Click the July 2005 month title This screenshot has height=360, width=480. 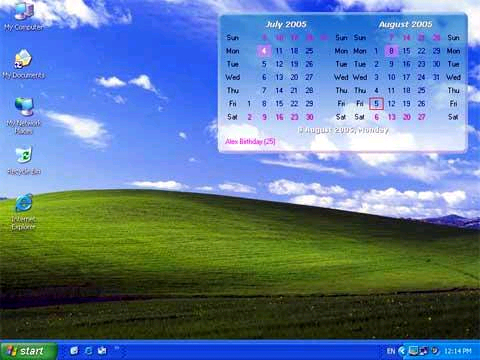point(286,24)
